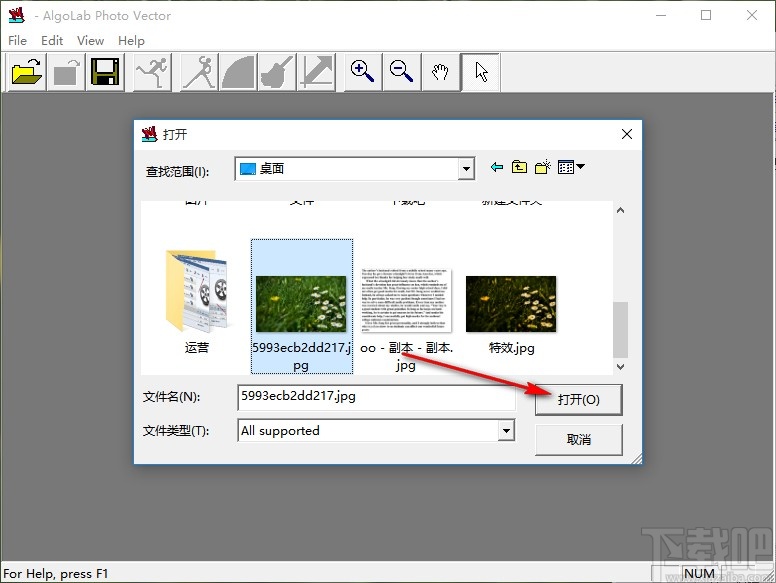
Task: Click the file list scroll up arrow
Action: (620, 210)
